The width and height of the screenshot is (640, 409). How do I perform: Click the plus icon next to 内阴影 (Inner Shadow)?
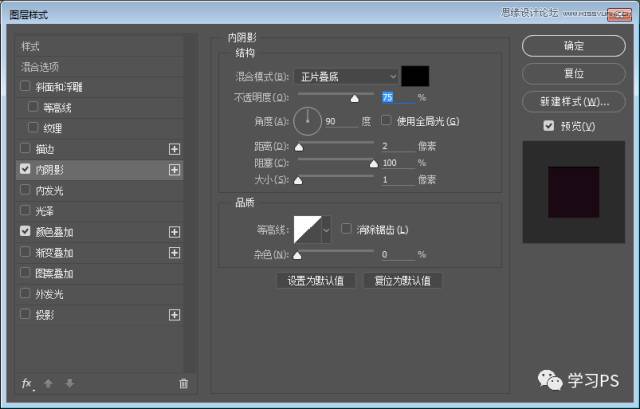(x=175, y=170)
